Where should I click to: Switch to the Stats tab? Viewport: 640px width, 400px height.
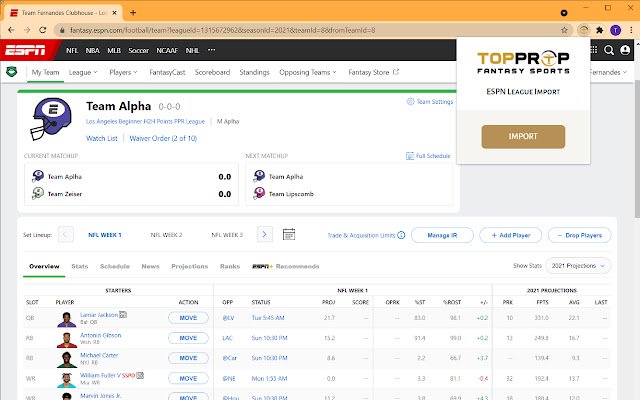(80, 266)
